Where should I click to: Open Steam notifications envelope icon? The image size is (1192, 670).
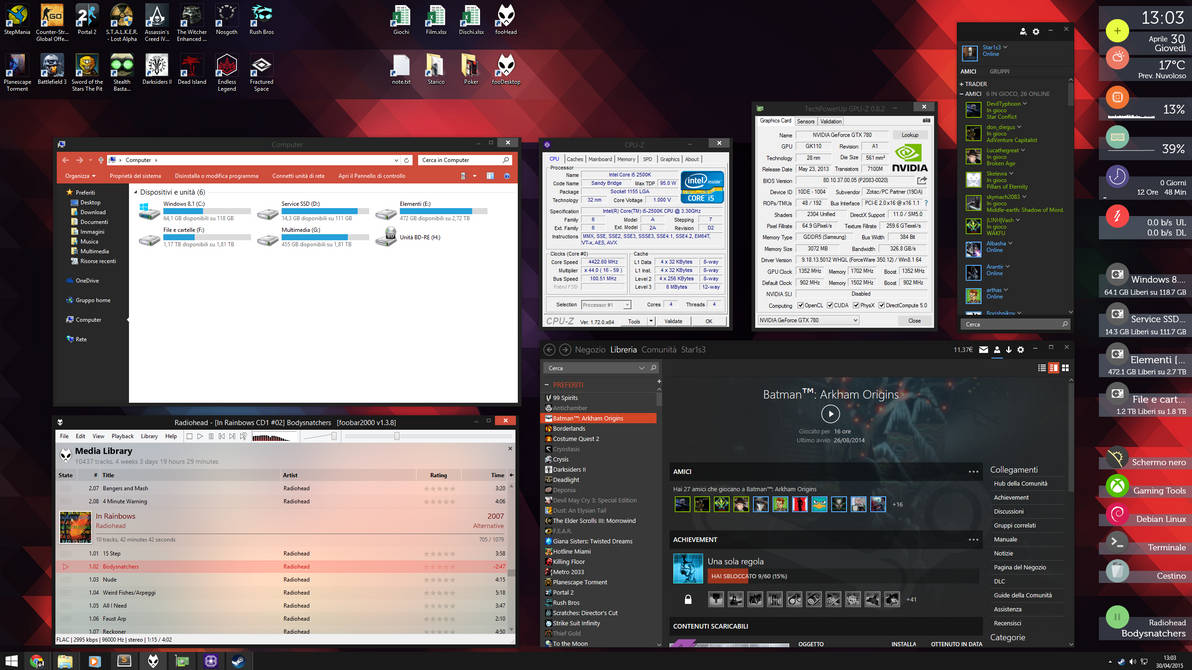984,349
